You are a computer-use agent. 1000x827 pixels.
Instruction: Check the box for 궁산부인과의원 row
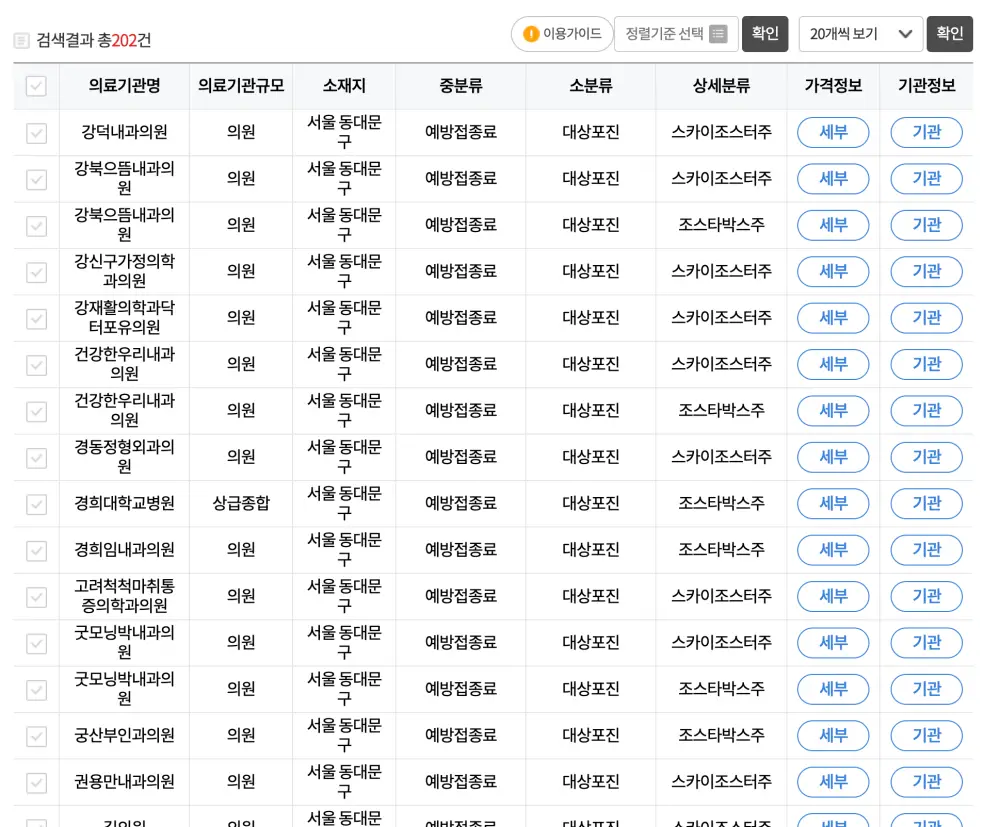click(x=36, y=736)
